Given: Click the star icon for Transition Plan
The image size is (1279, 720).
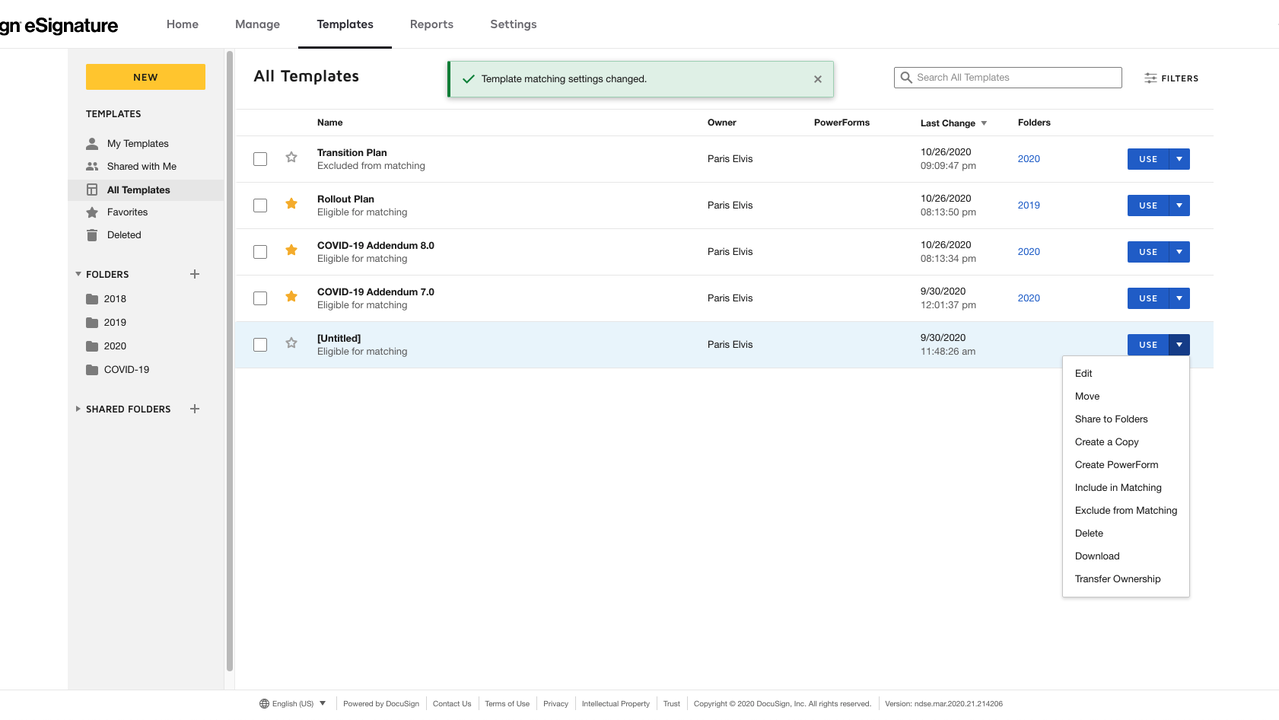Looking at the screenshot, I should 291,158.
